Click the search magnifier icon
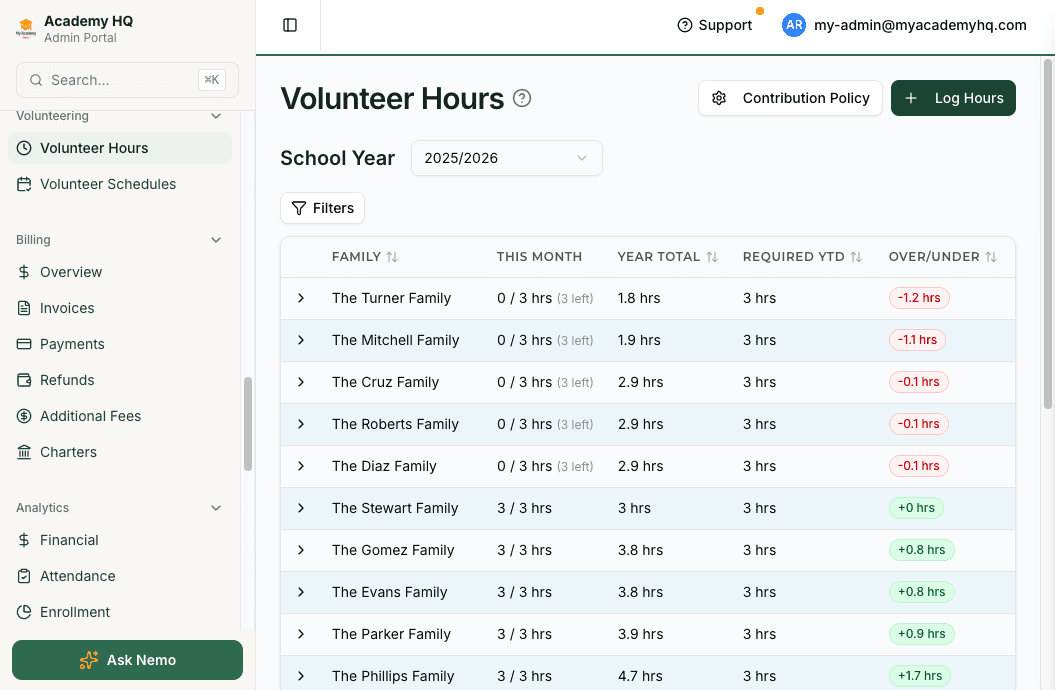 point(36,80)
